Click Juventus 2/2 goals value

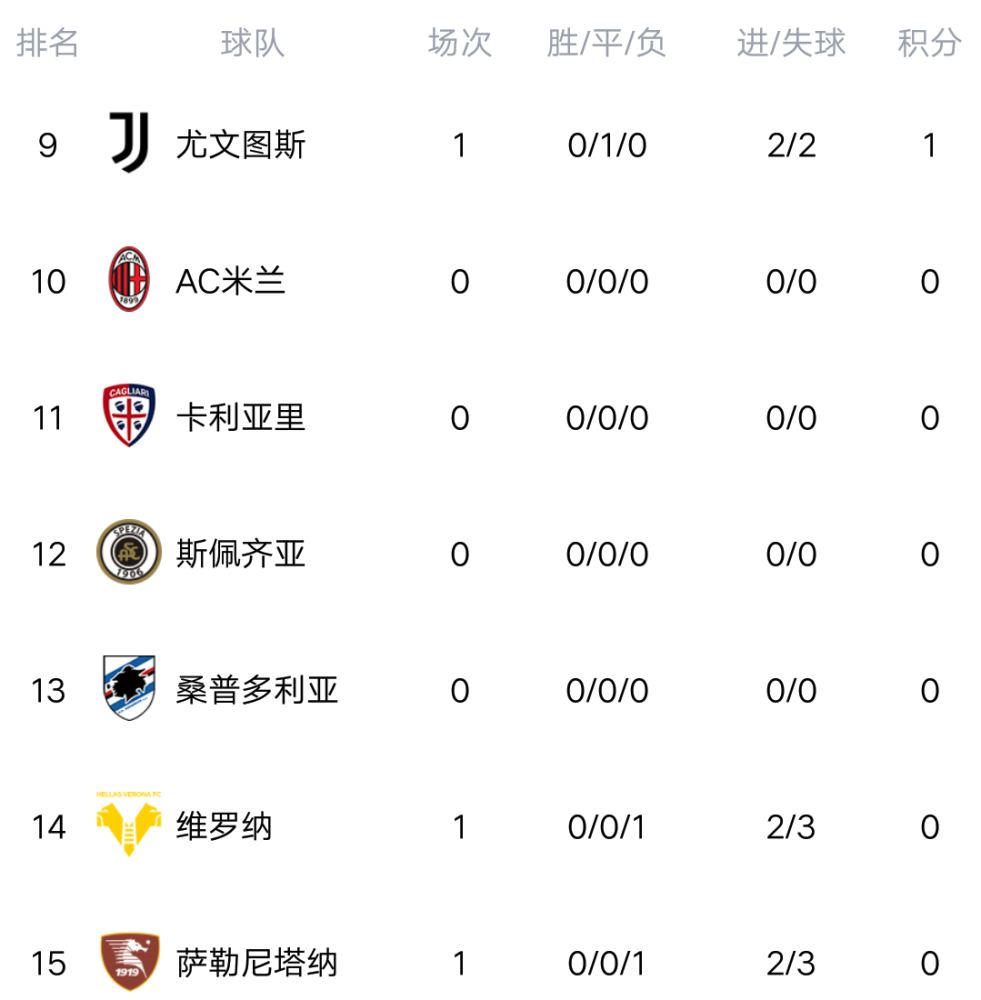(x=791, y=145)
